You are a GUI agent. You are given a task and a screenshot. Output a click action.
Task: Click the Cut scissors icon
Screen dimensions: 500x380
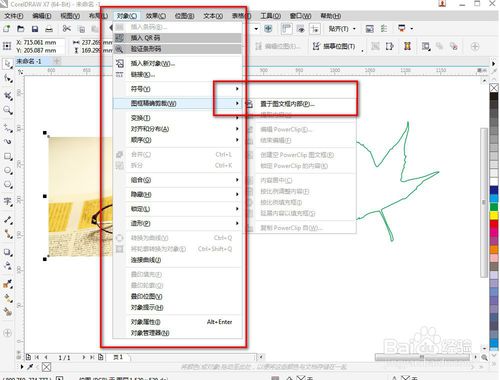pyautogui.click(x=67, y=29)
